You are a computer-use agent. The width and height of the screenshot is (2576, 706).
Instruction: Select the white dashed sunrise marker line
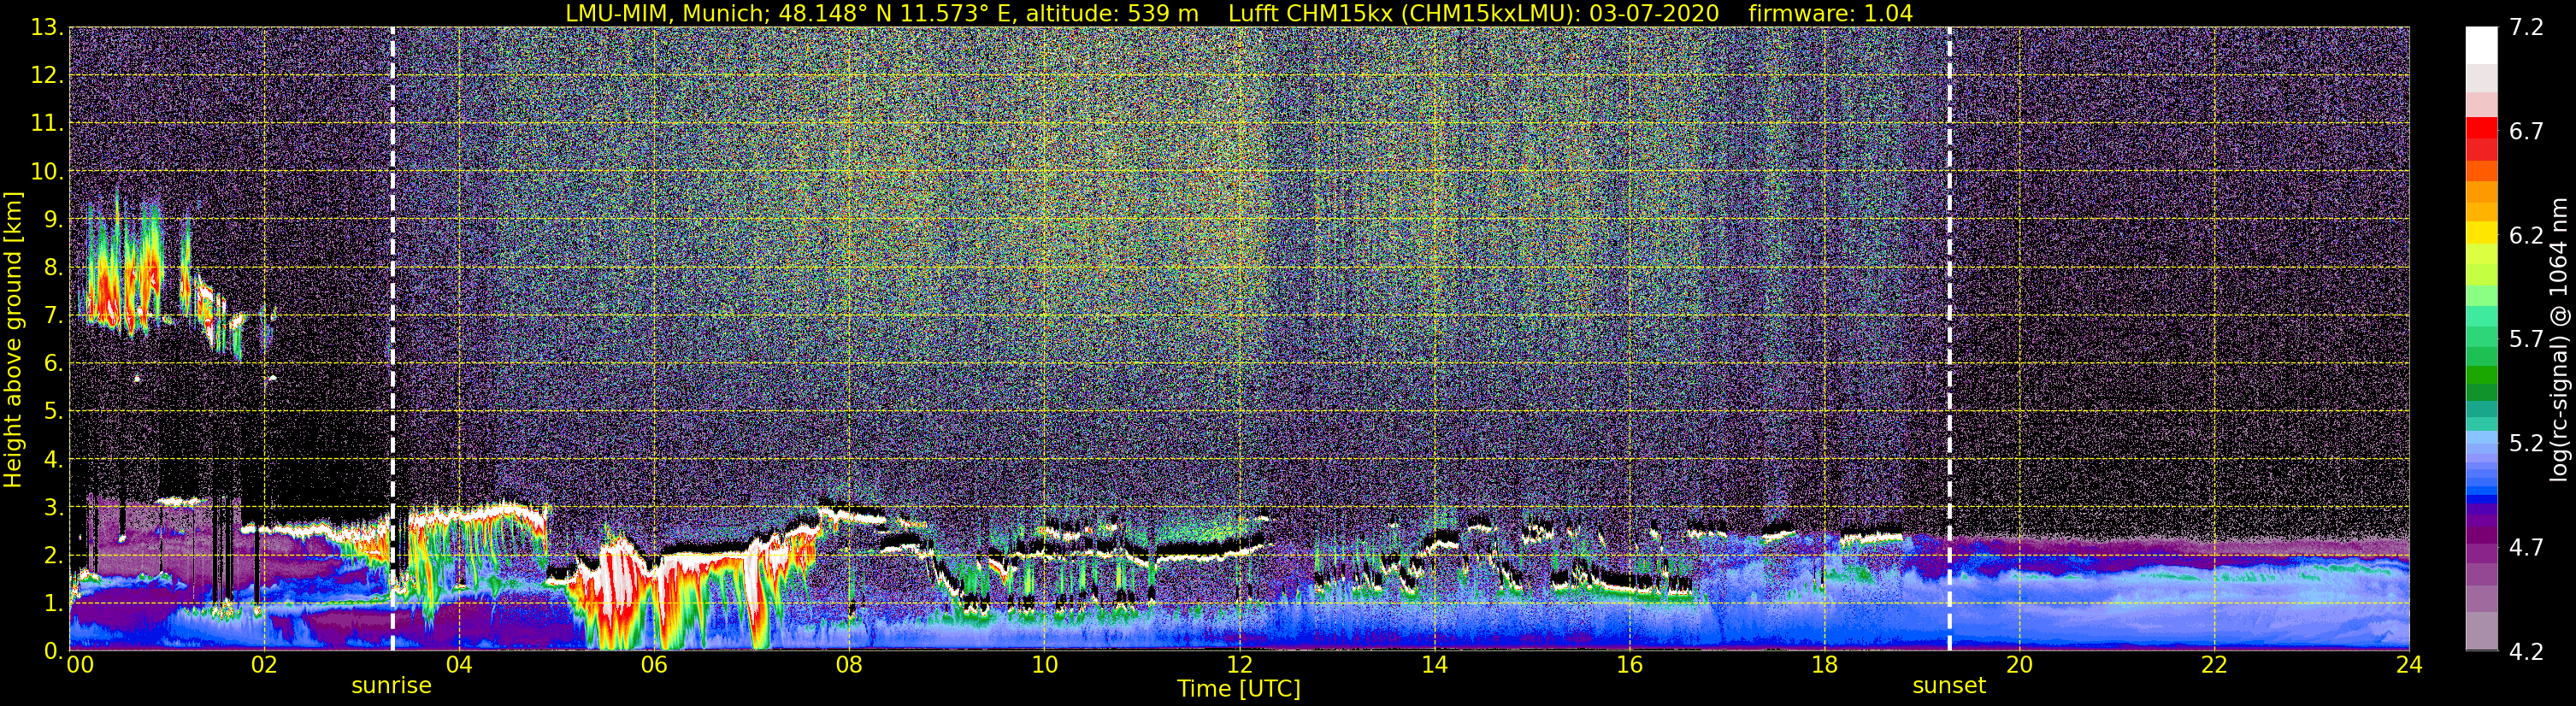(x=392, y=339)
